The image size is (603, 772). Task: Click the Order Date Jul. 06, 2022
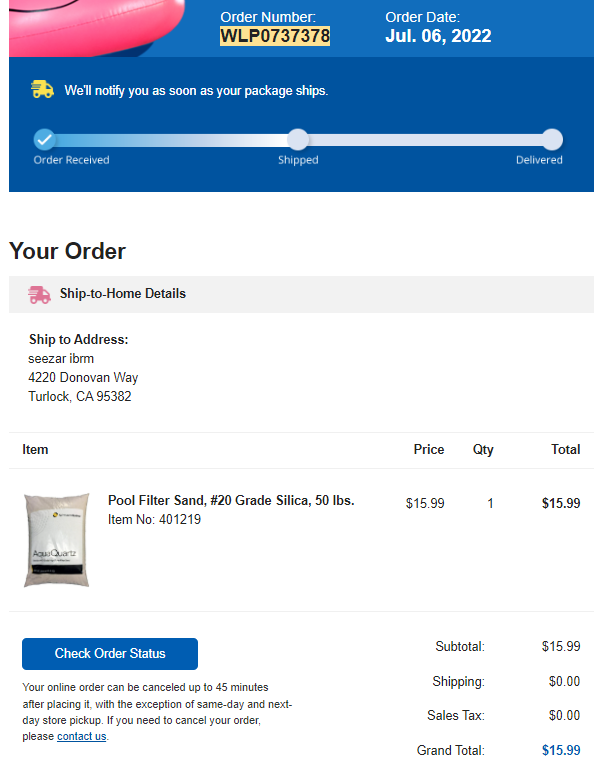438,36
